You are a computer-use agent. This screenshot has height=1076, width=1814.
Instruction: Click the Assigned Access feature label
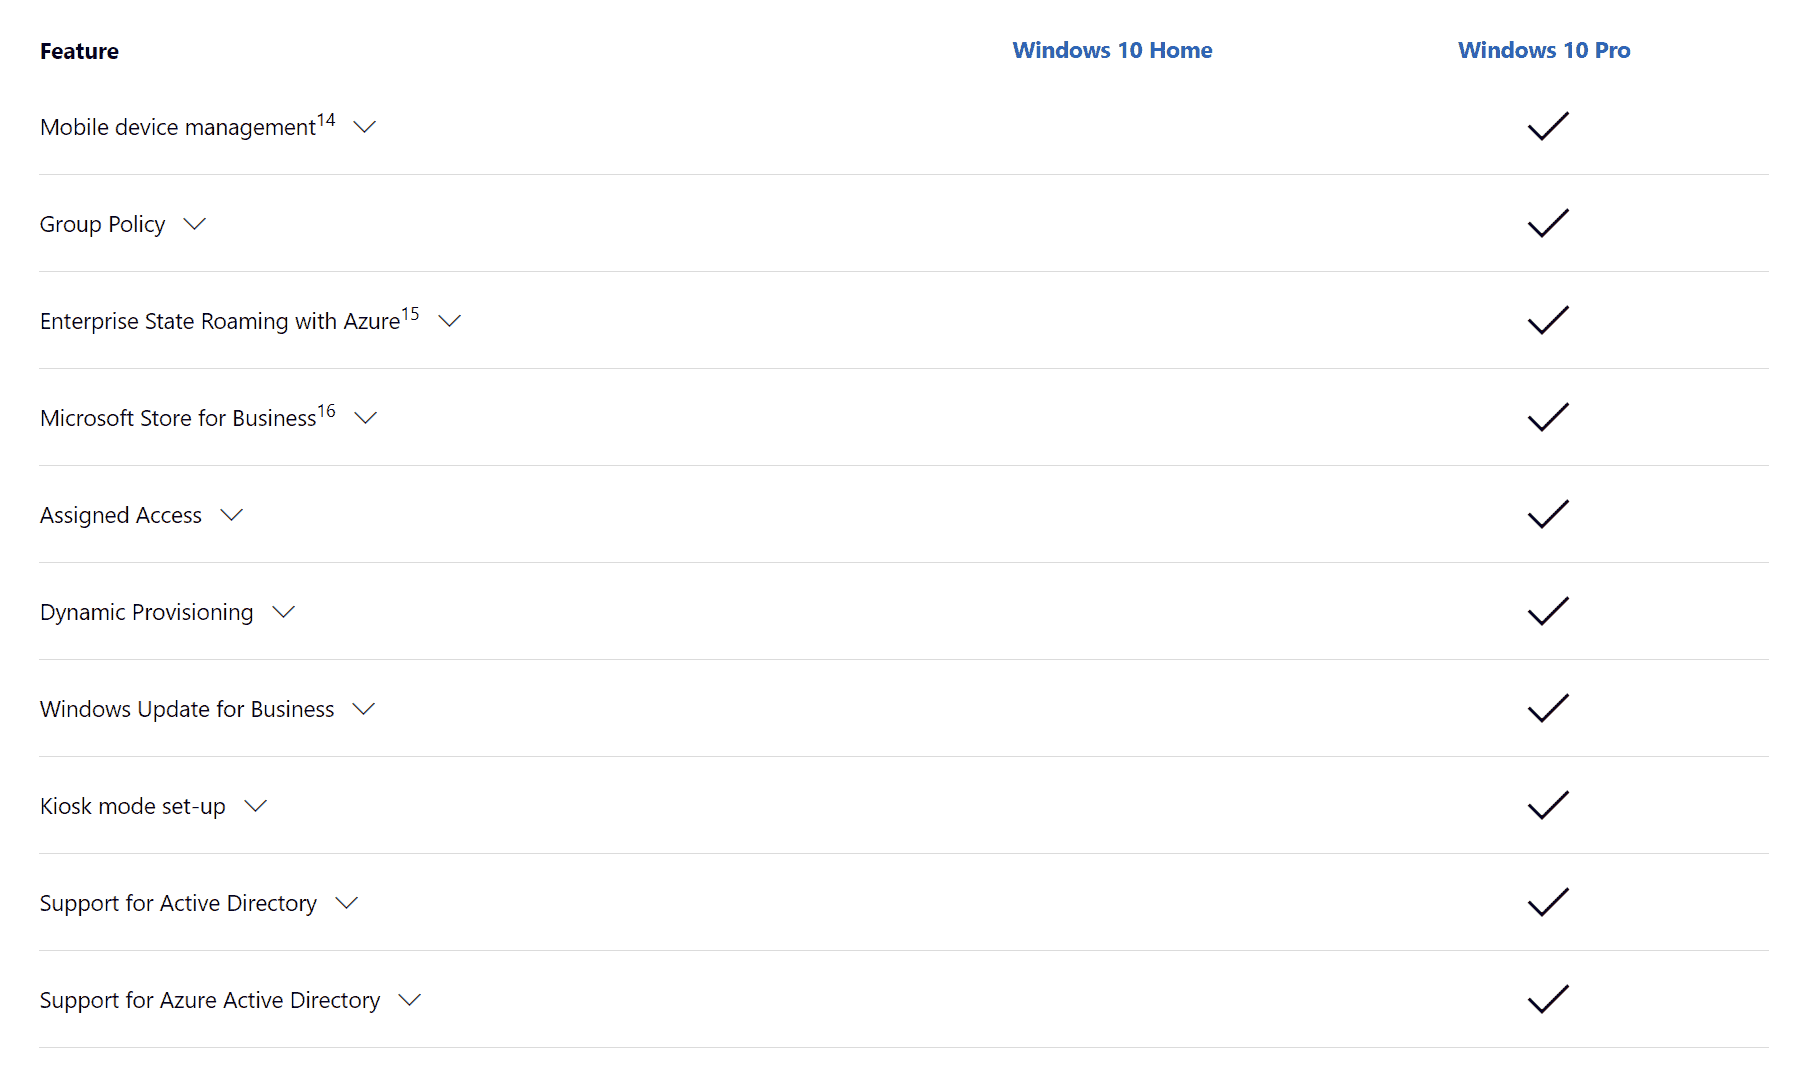[121, 515]
